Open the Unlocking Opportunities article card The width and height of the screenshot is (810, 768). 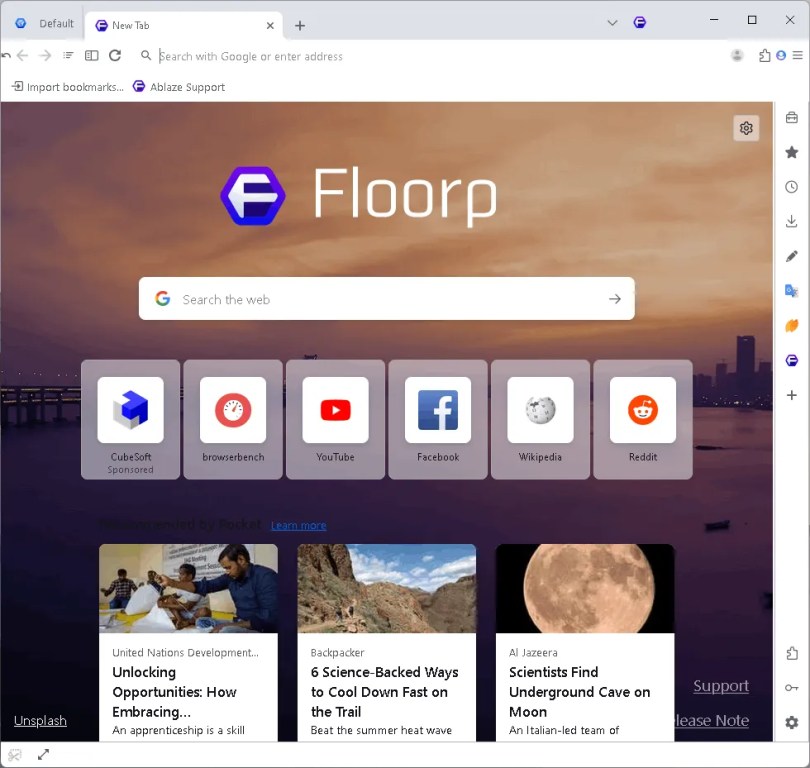click(189, 643)
